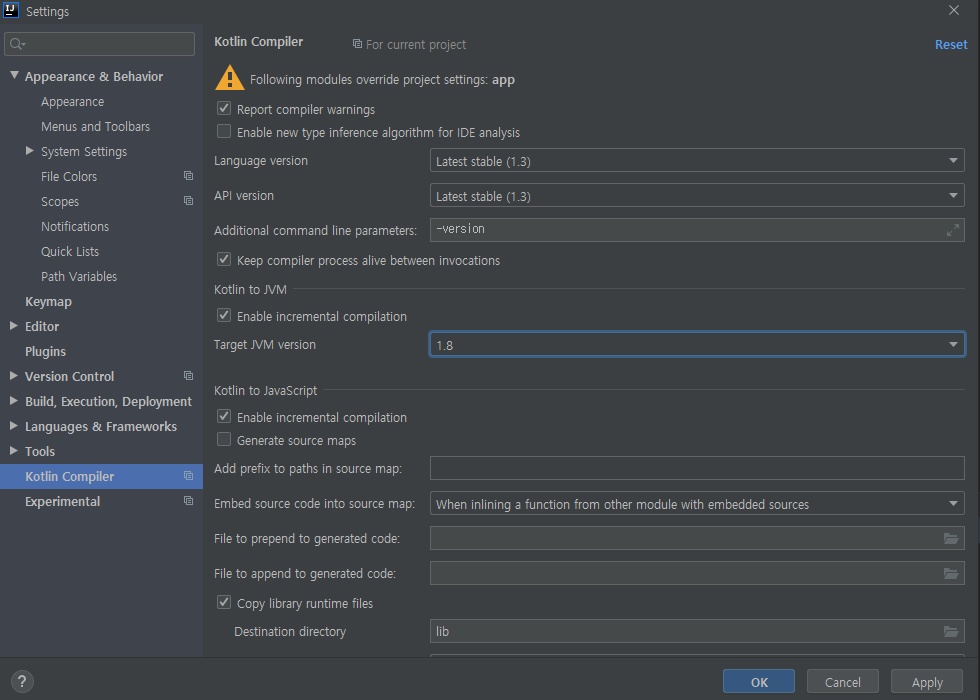Select Menus and Toolbars settings
The width and height of the screenshot is (980, 700).
96,126
